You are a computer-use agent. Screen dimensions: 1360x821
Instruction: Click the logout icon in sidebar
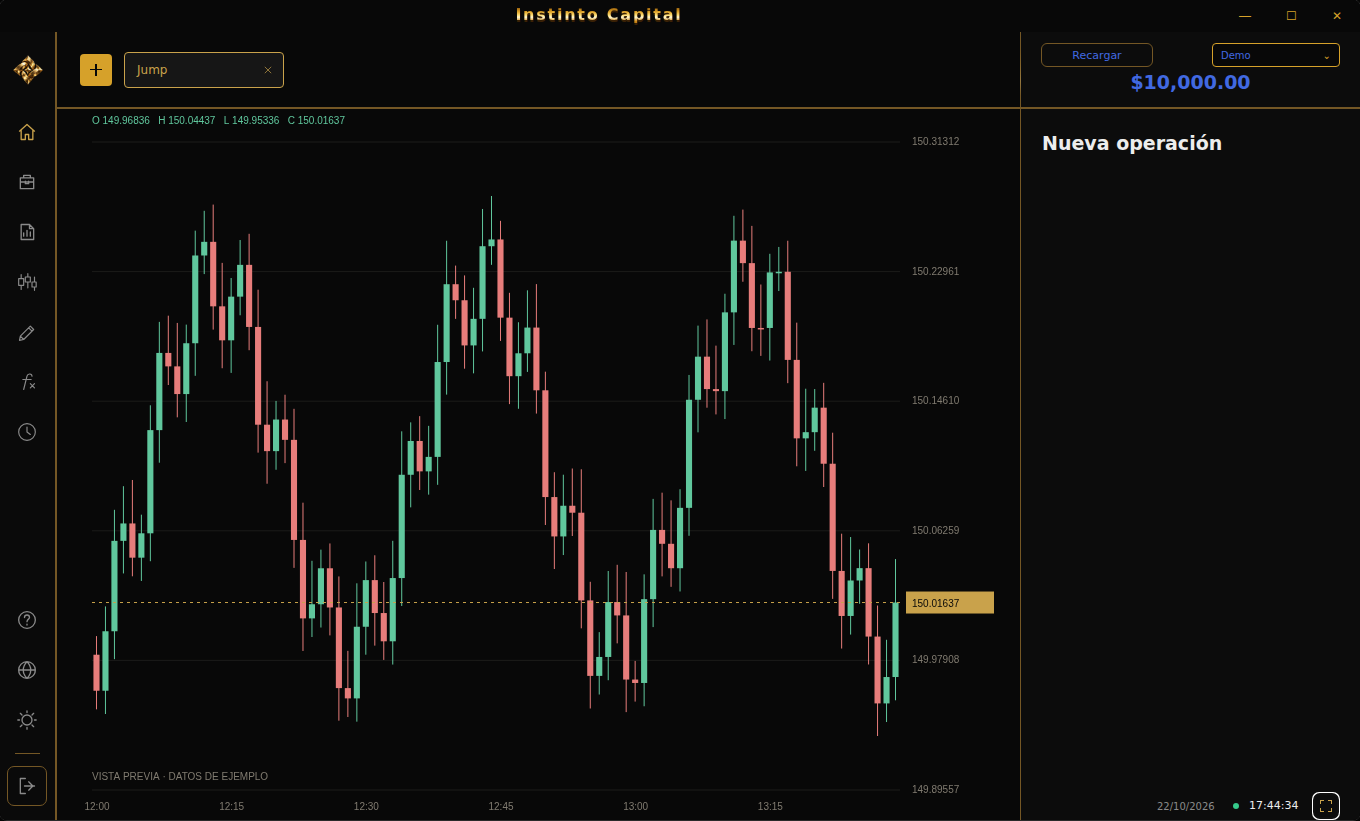click(x=27, y=785)
